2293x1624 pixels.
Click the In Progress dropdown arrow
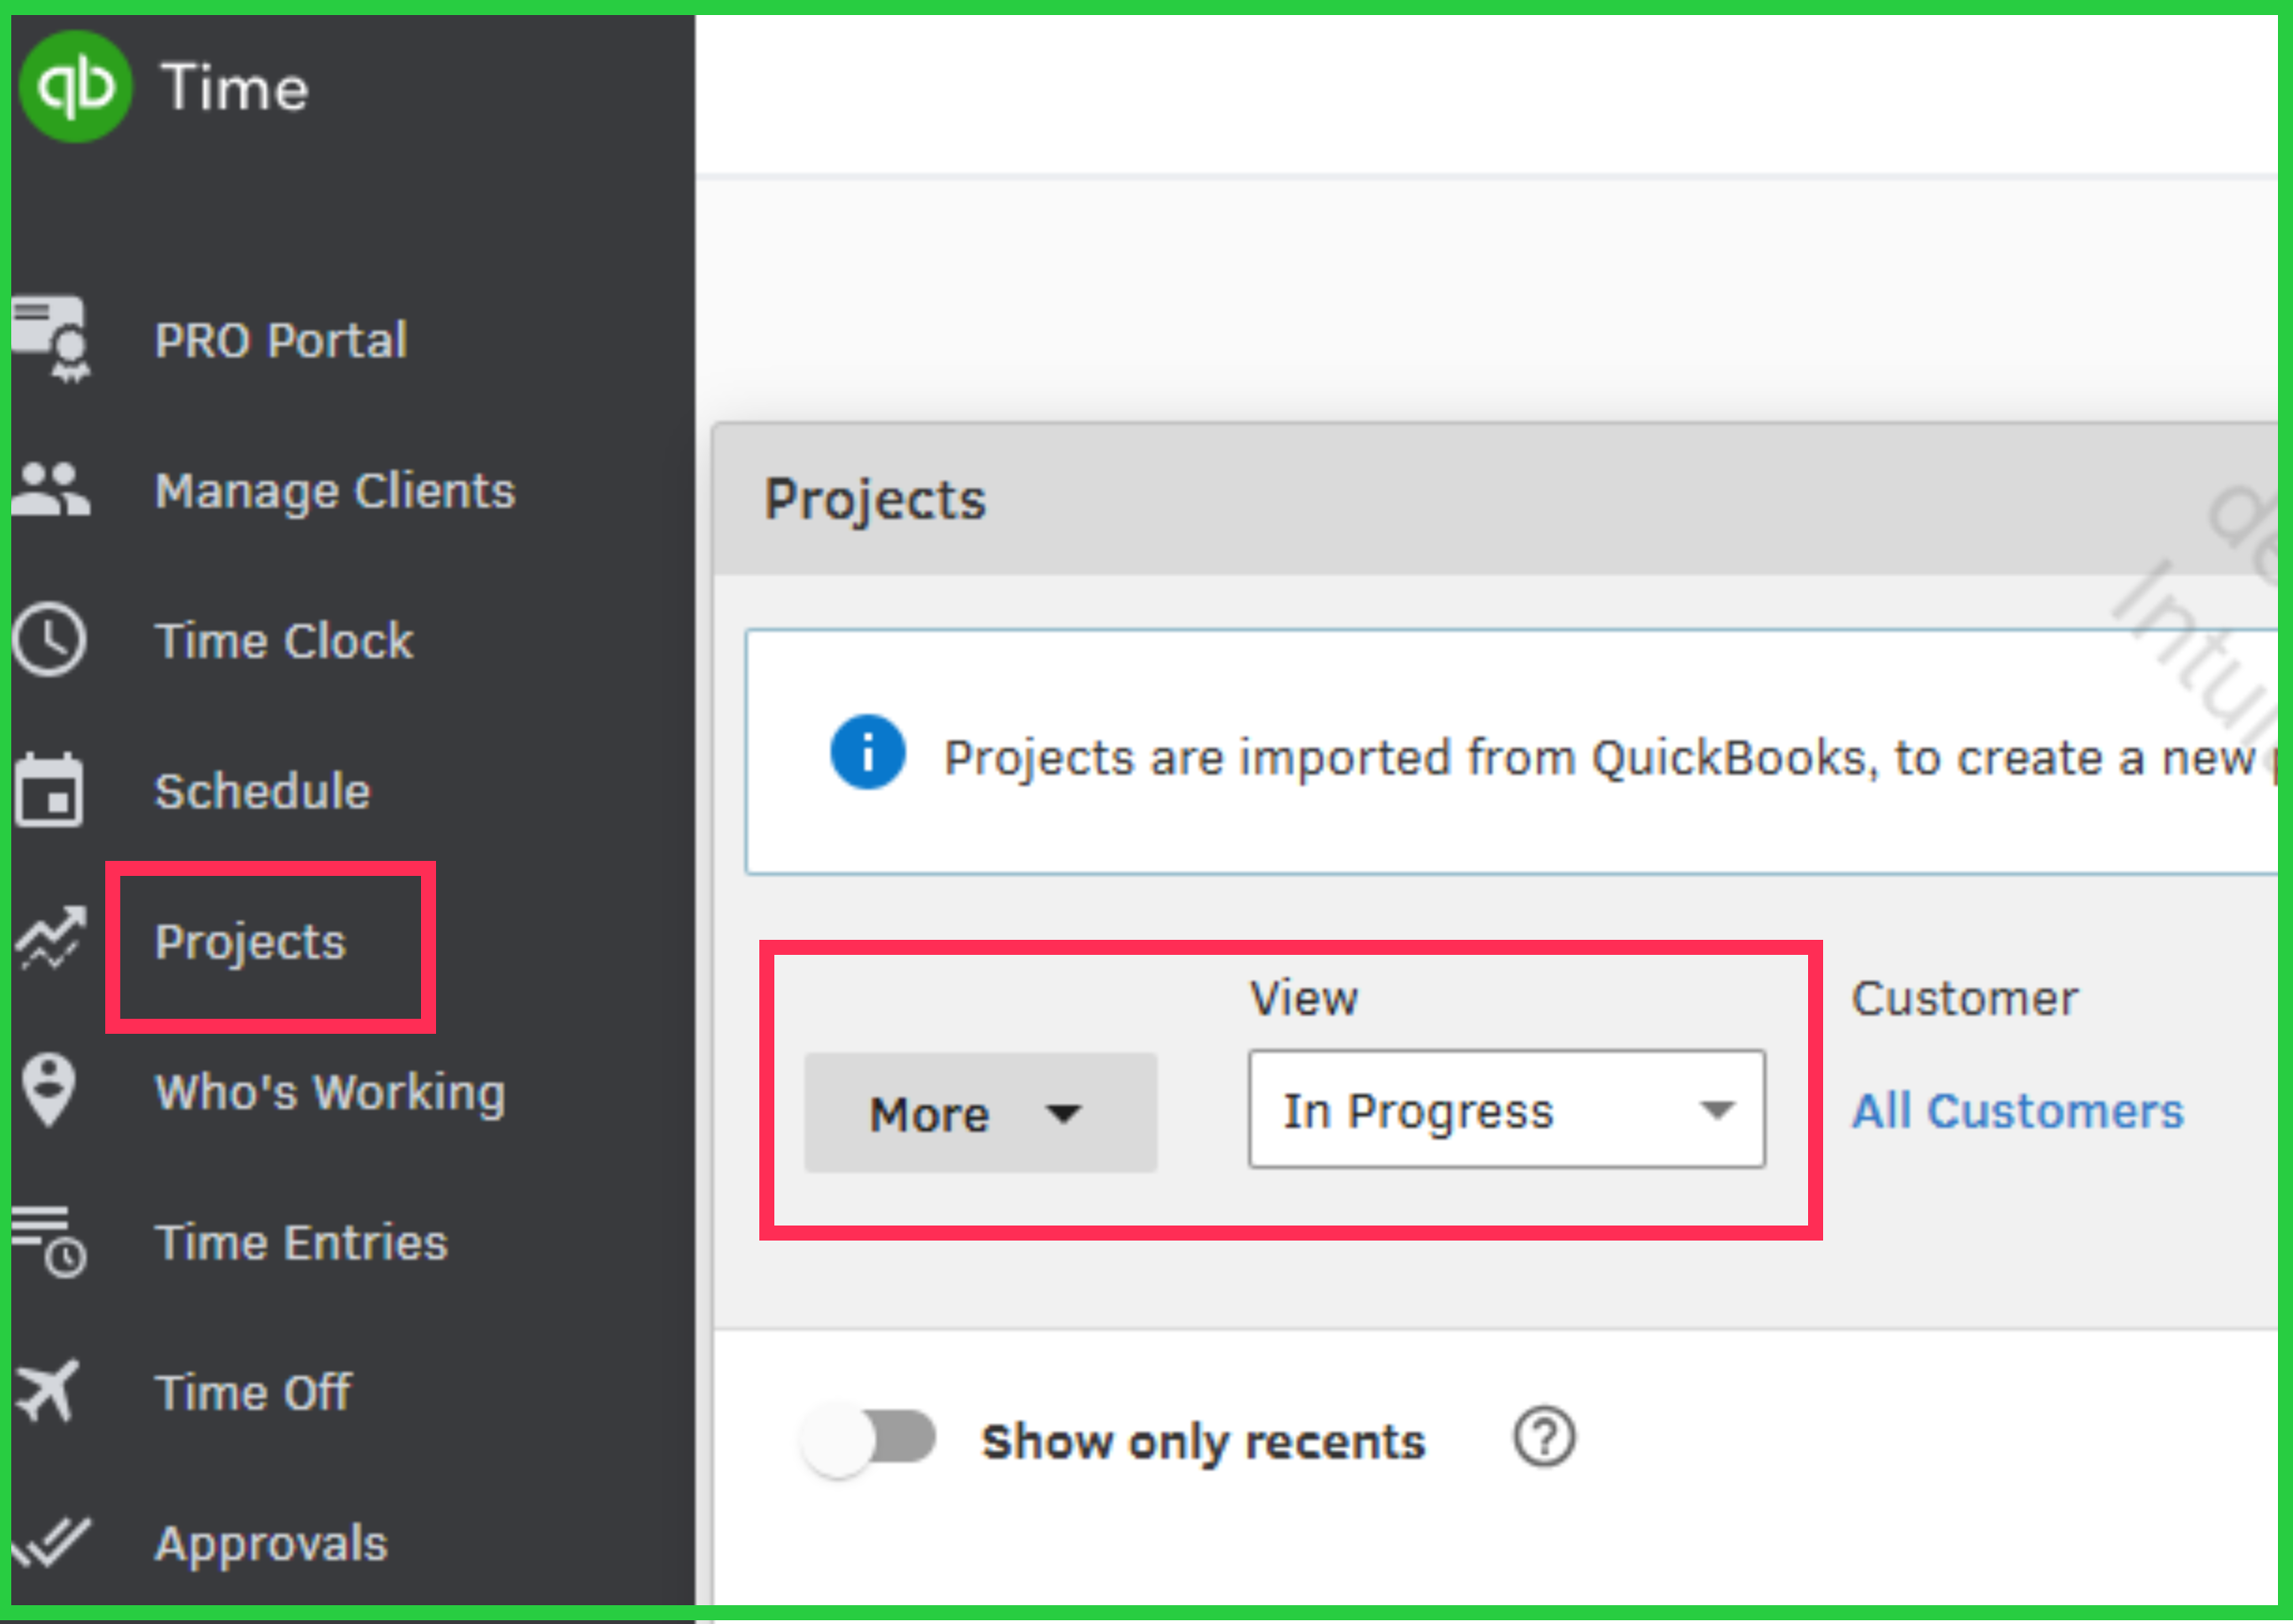click(1717, 1110)
